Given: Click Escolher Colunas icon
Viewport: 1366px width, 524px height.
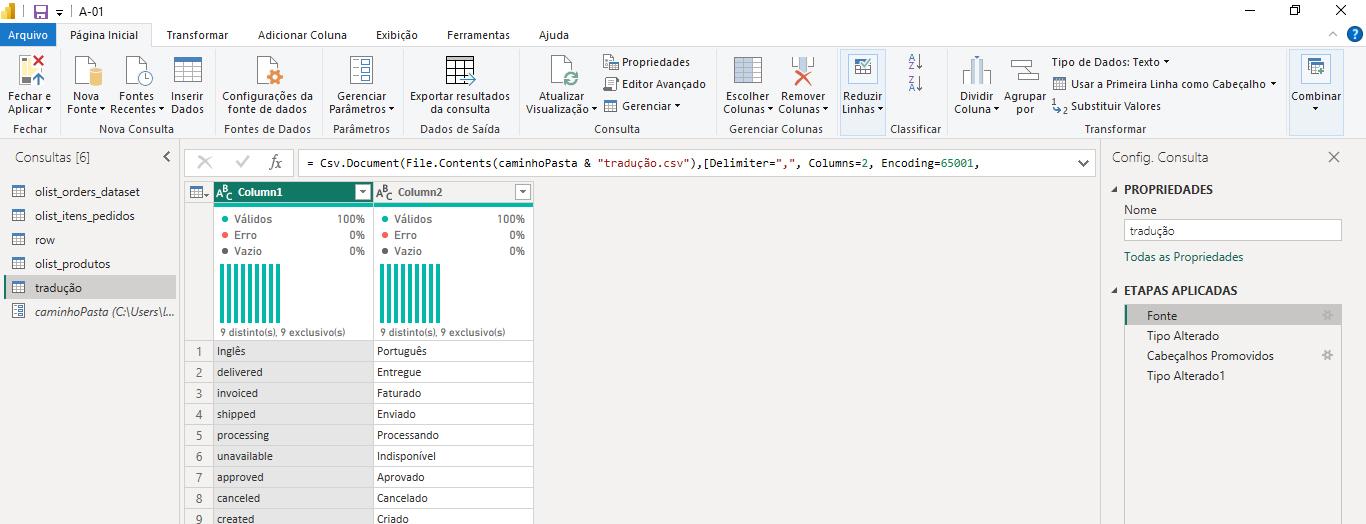Looking at the screenshot, I should pyautogui.click(x=747, y=71).
